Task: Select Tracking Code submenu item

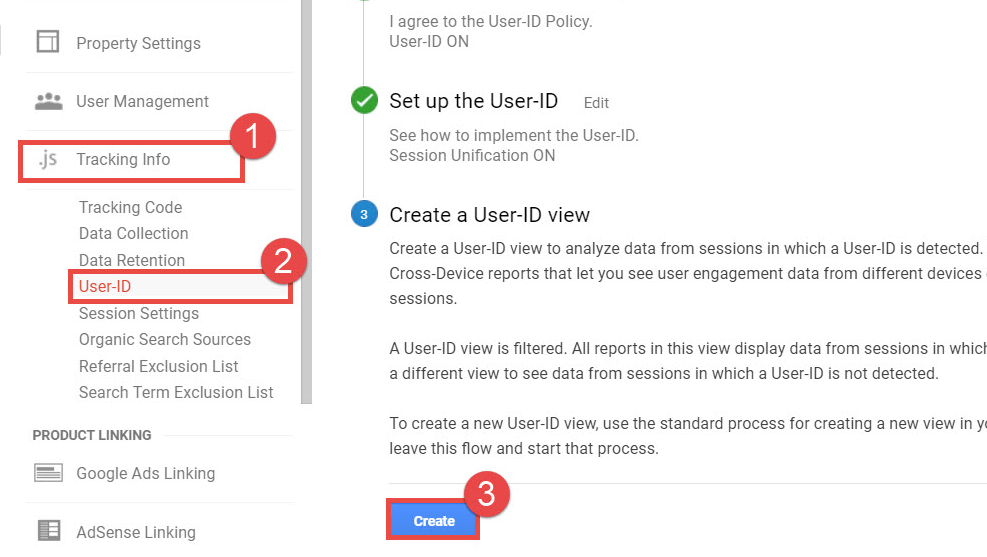Action: [130, 207]
